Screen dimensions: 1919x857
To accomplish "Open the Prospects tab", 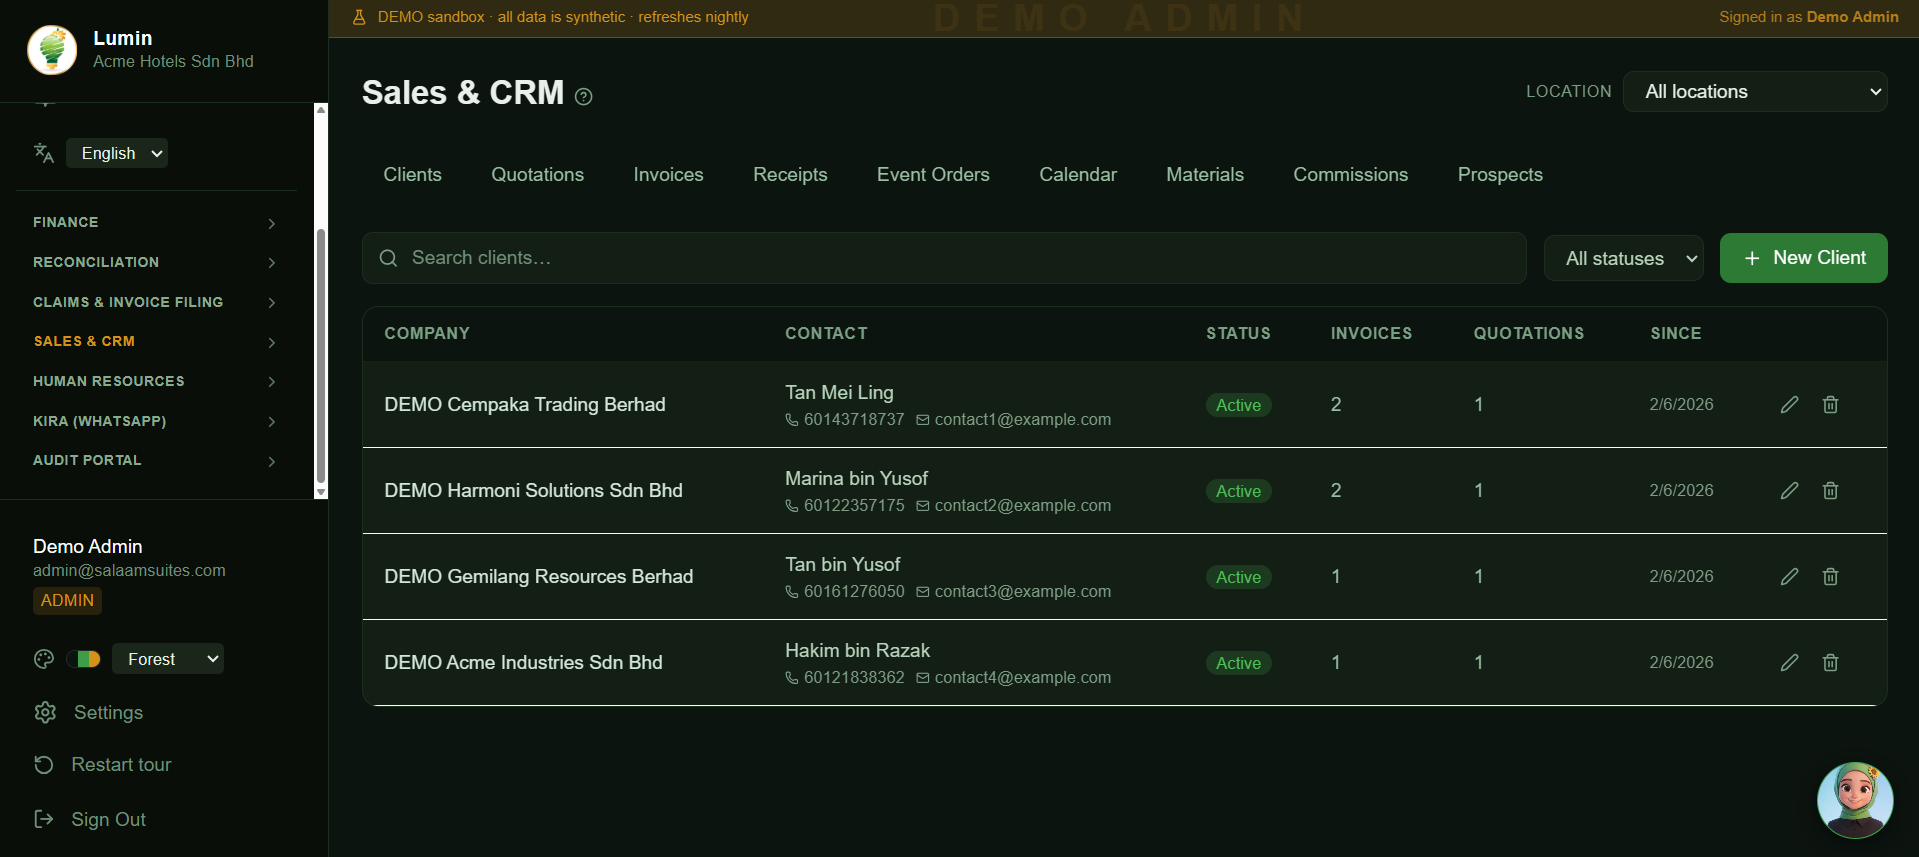I will click(x=1500, y=174).
